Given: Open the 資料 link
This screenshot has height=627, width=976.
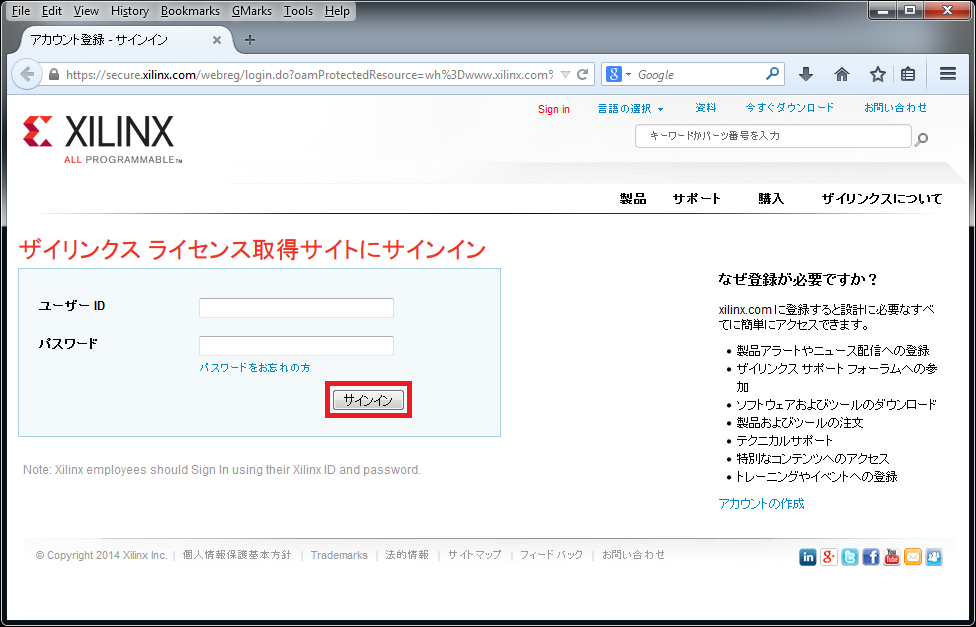Looking at the screenshot, I should [705, 108].
